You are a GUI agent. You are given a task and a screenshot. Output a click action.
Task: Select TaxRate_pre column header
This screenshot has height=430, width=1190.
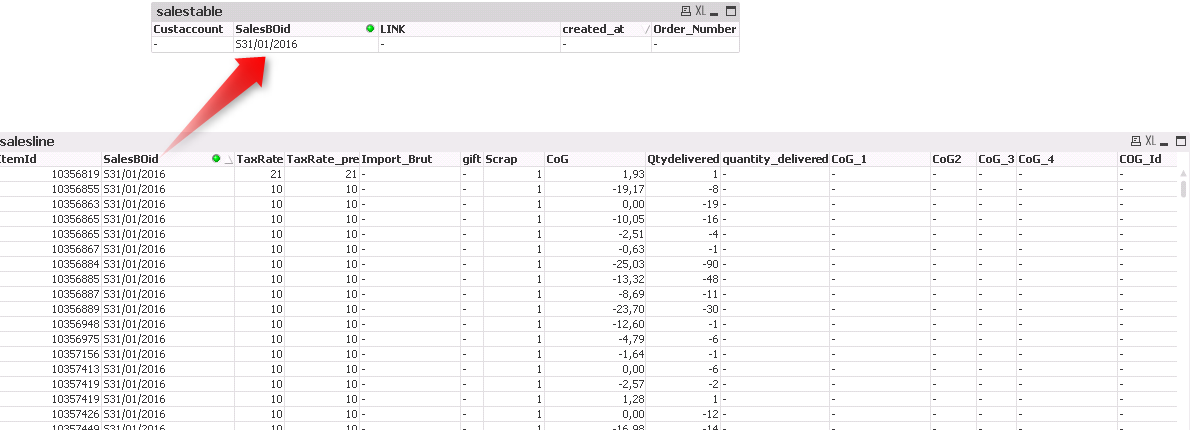[x=323, y=159]
